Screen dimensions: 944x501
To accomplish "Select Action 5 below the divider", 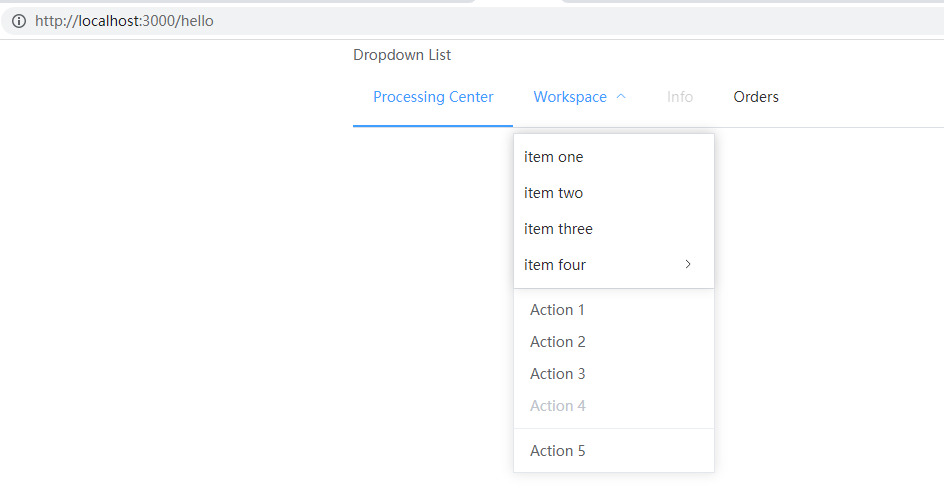I will click(613, 450).
